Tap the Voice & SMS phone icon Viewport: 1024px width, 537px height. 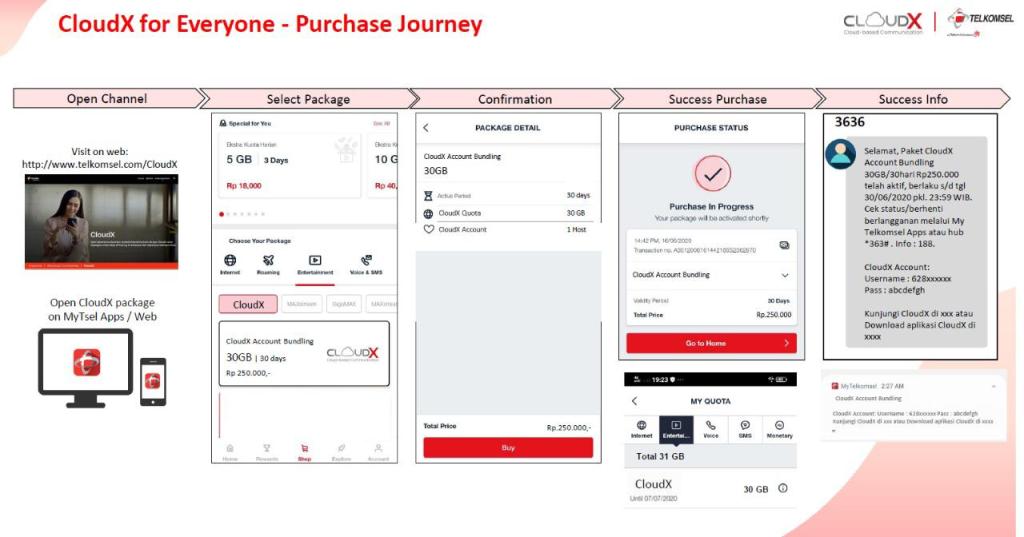point(366,260)
